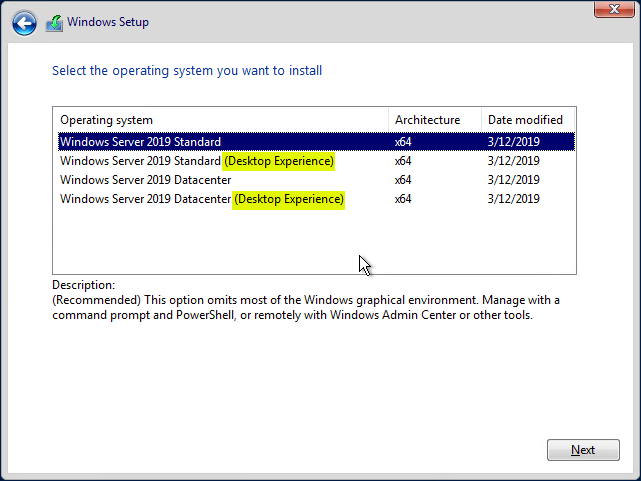
Task: Click the Next button
Action: [x=583, y=450]
